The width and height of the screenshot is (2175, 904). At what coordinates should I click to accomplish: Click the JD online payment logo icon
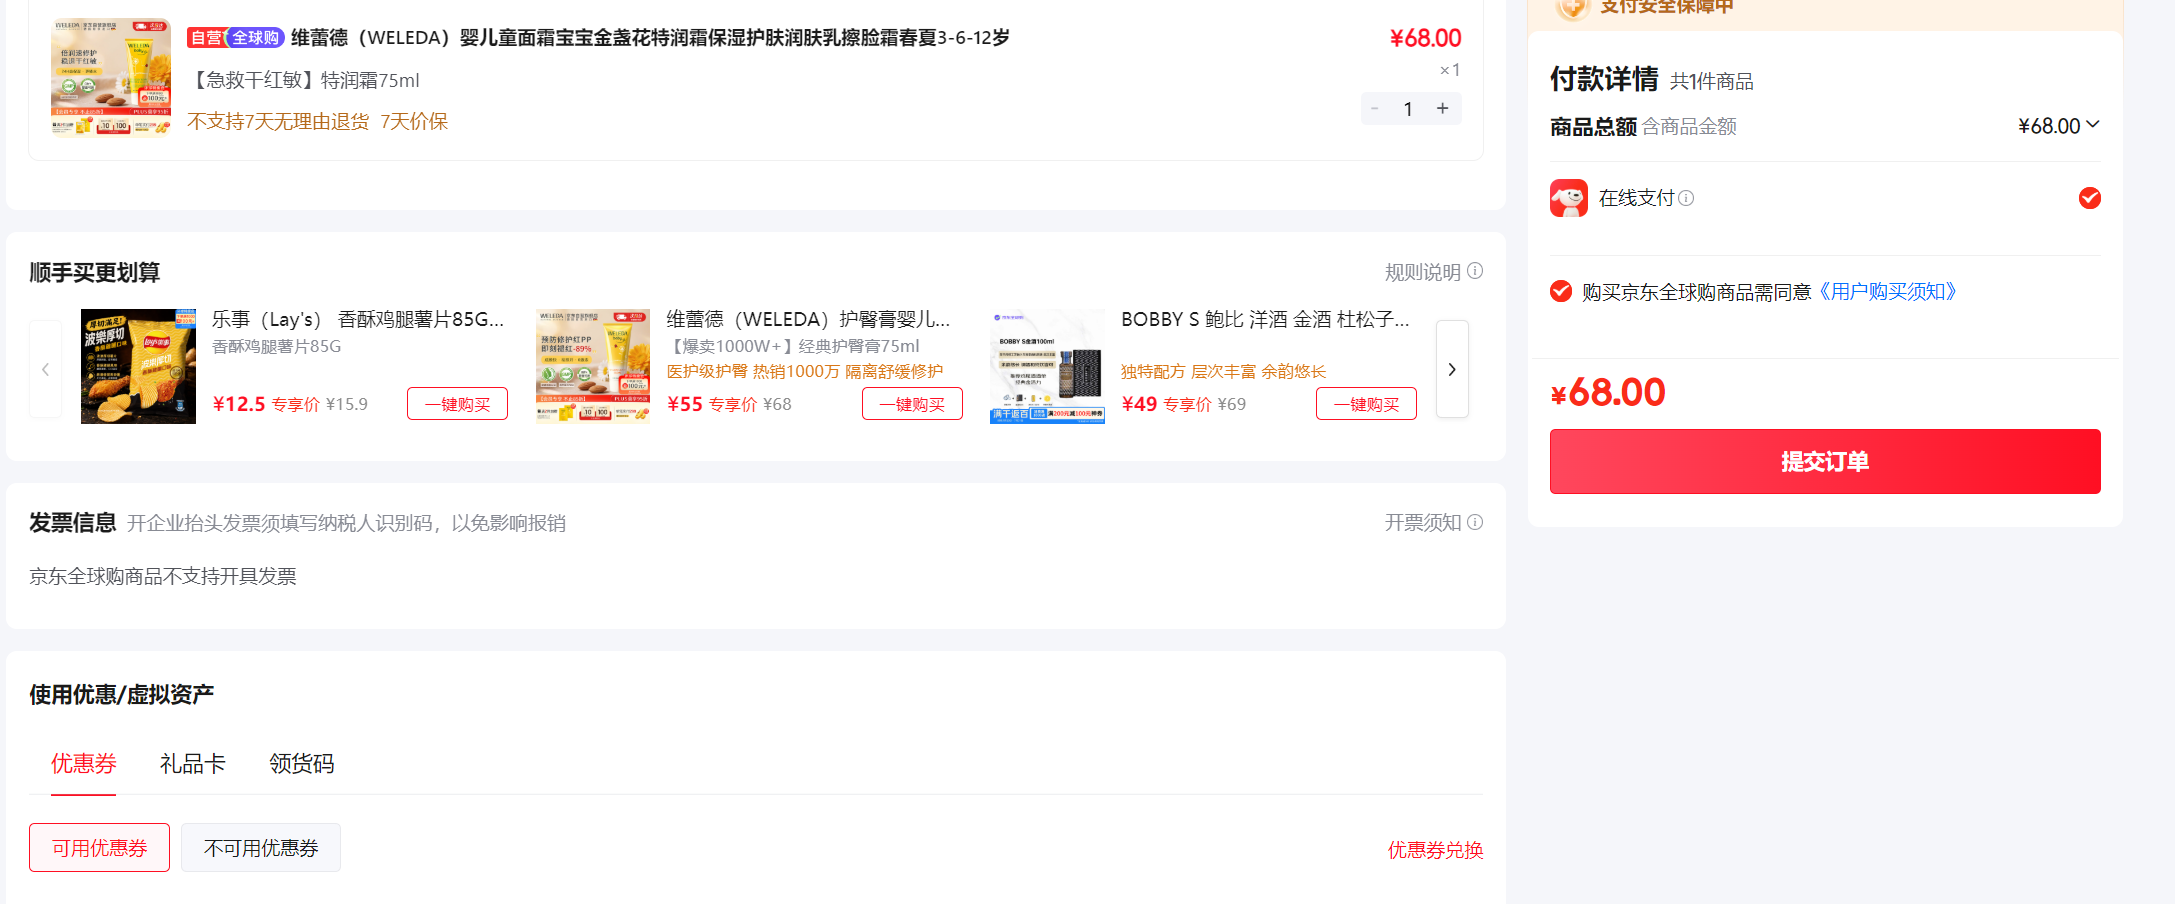click(x=1568, y=198)
